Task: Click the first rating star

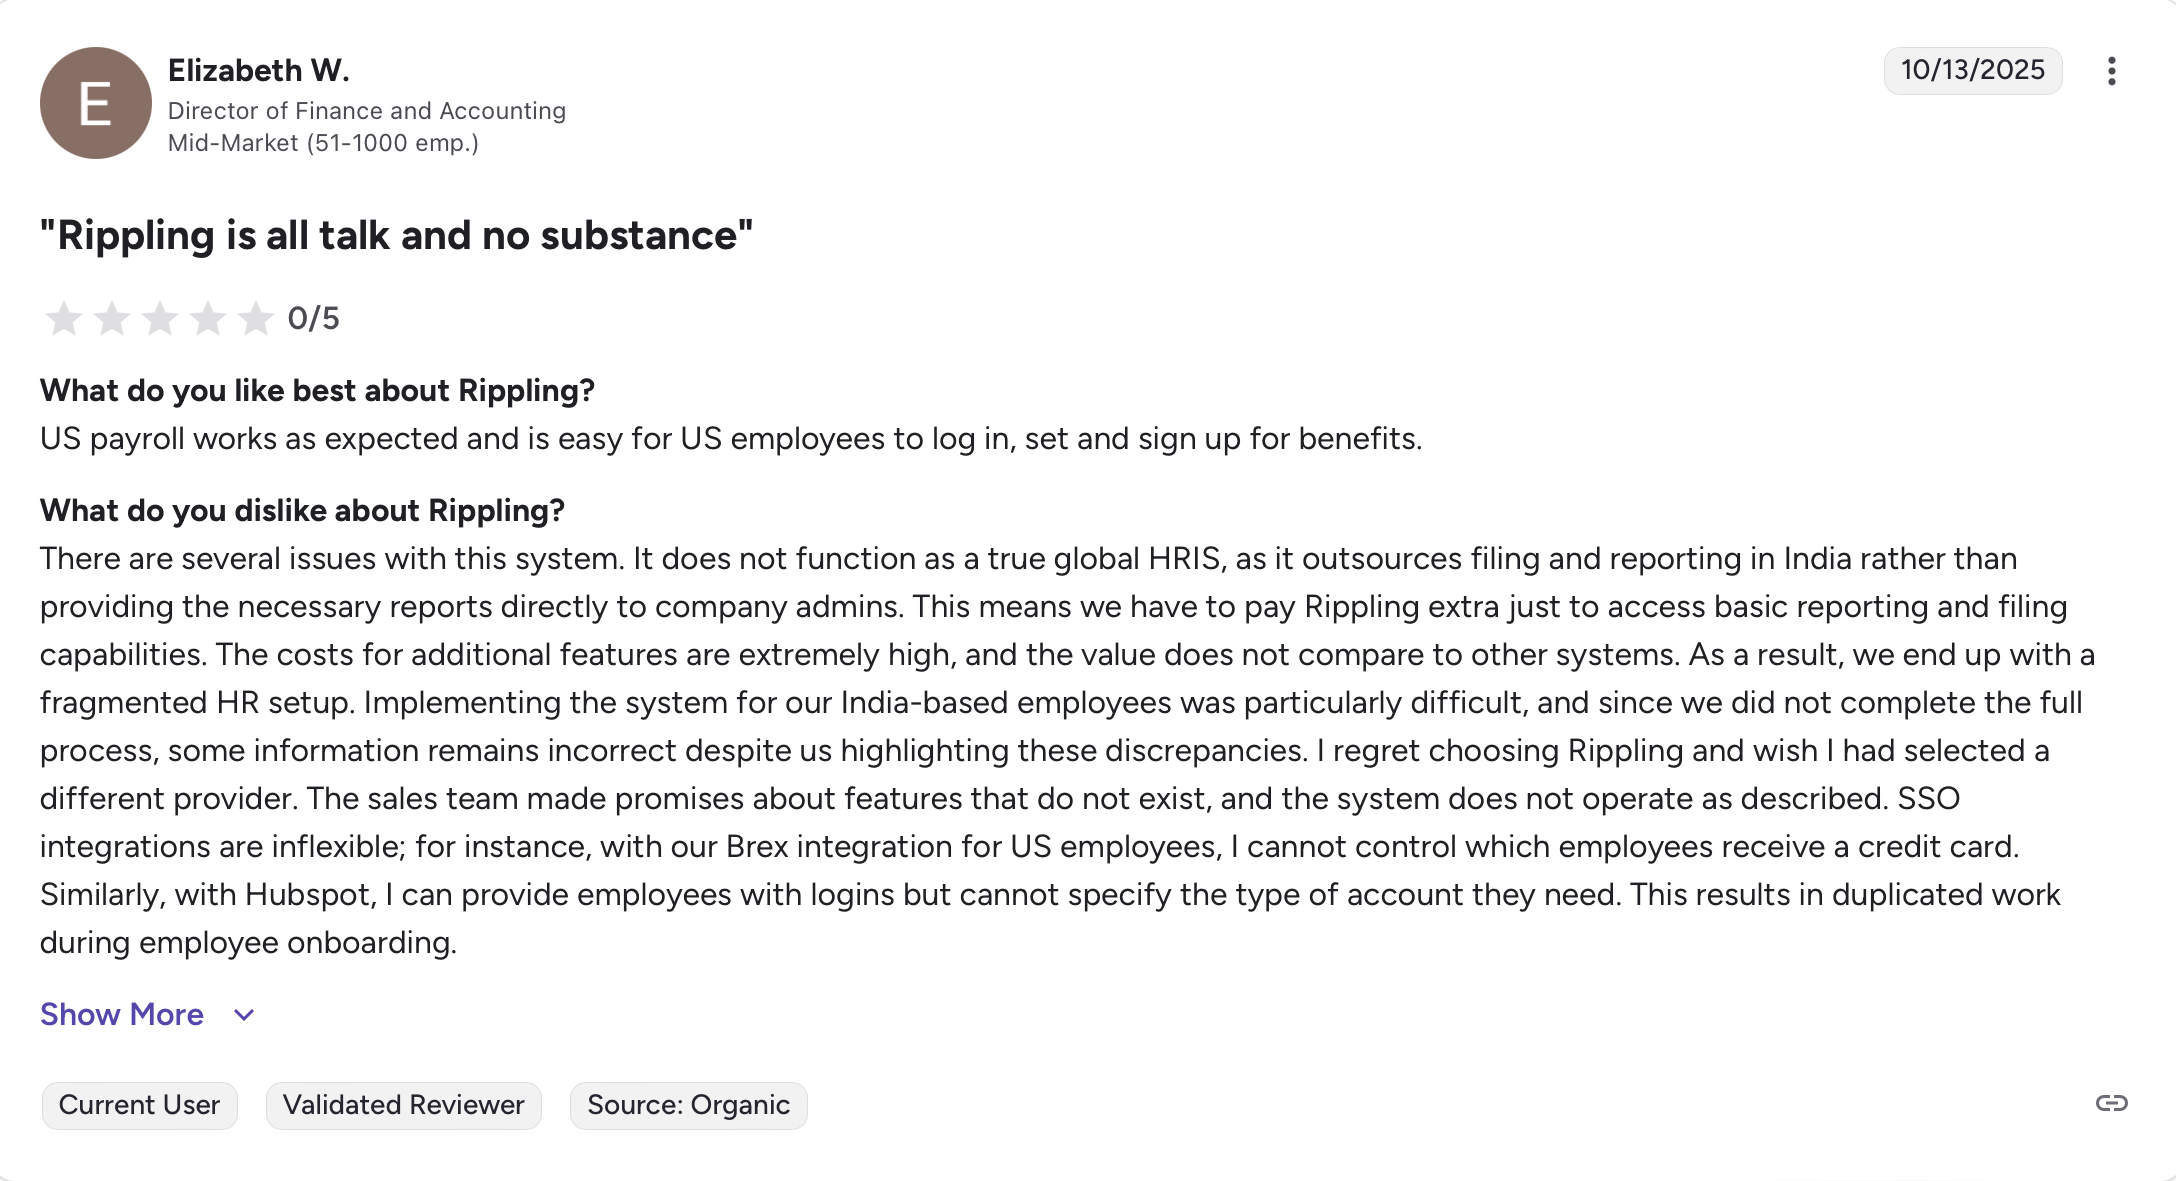Action: click(x=64, y=319)
